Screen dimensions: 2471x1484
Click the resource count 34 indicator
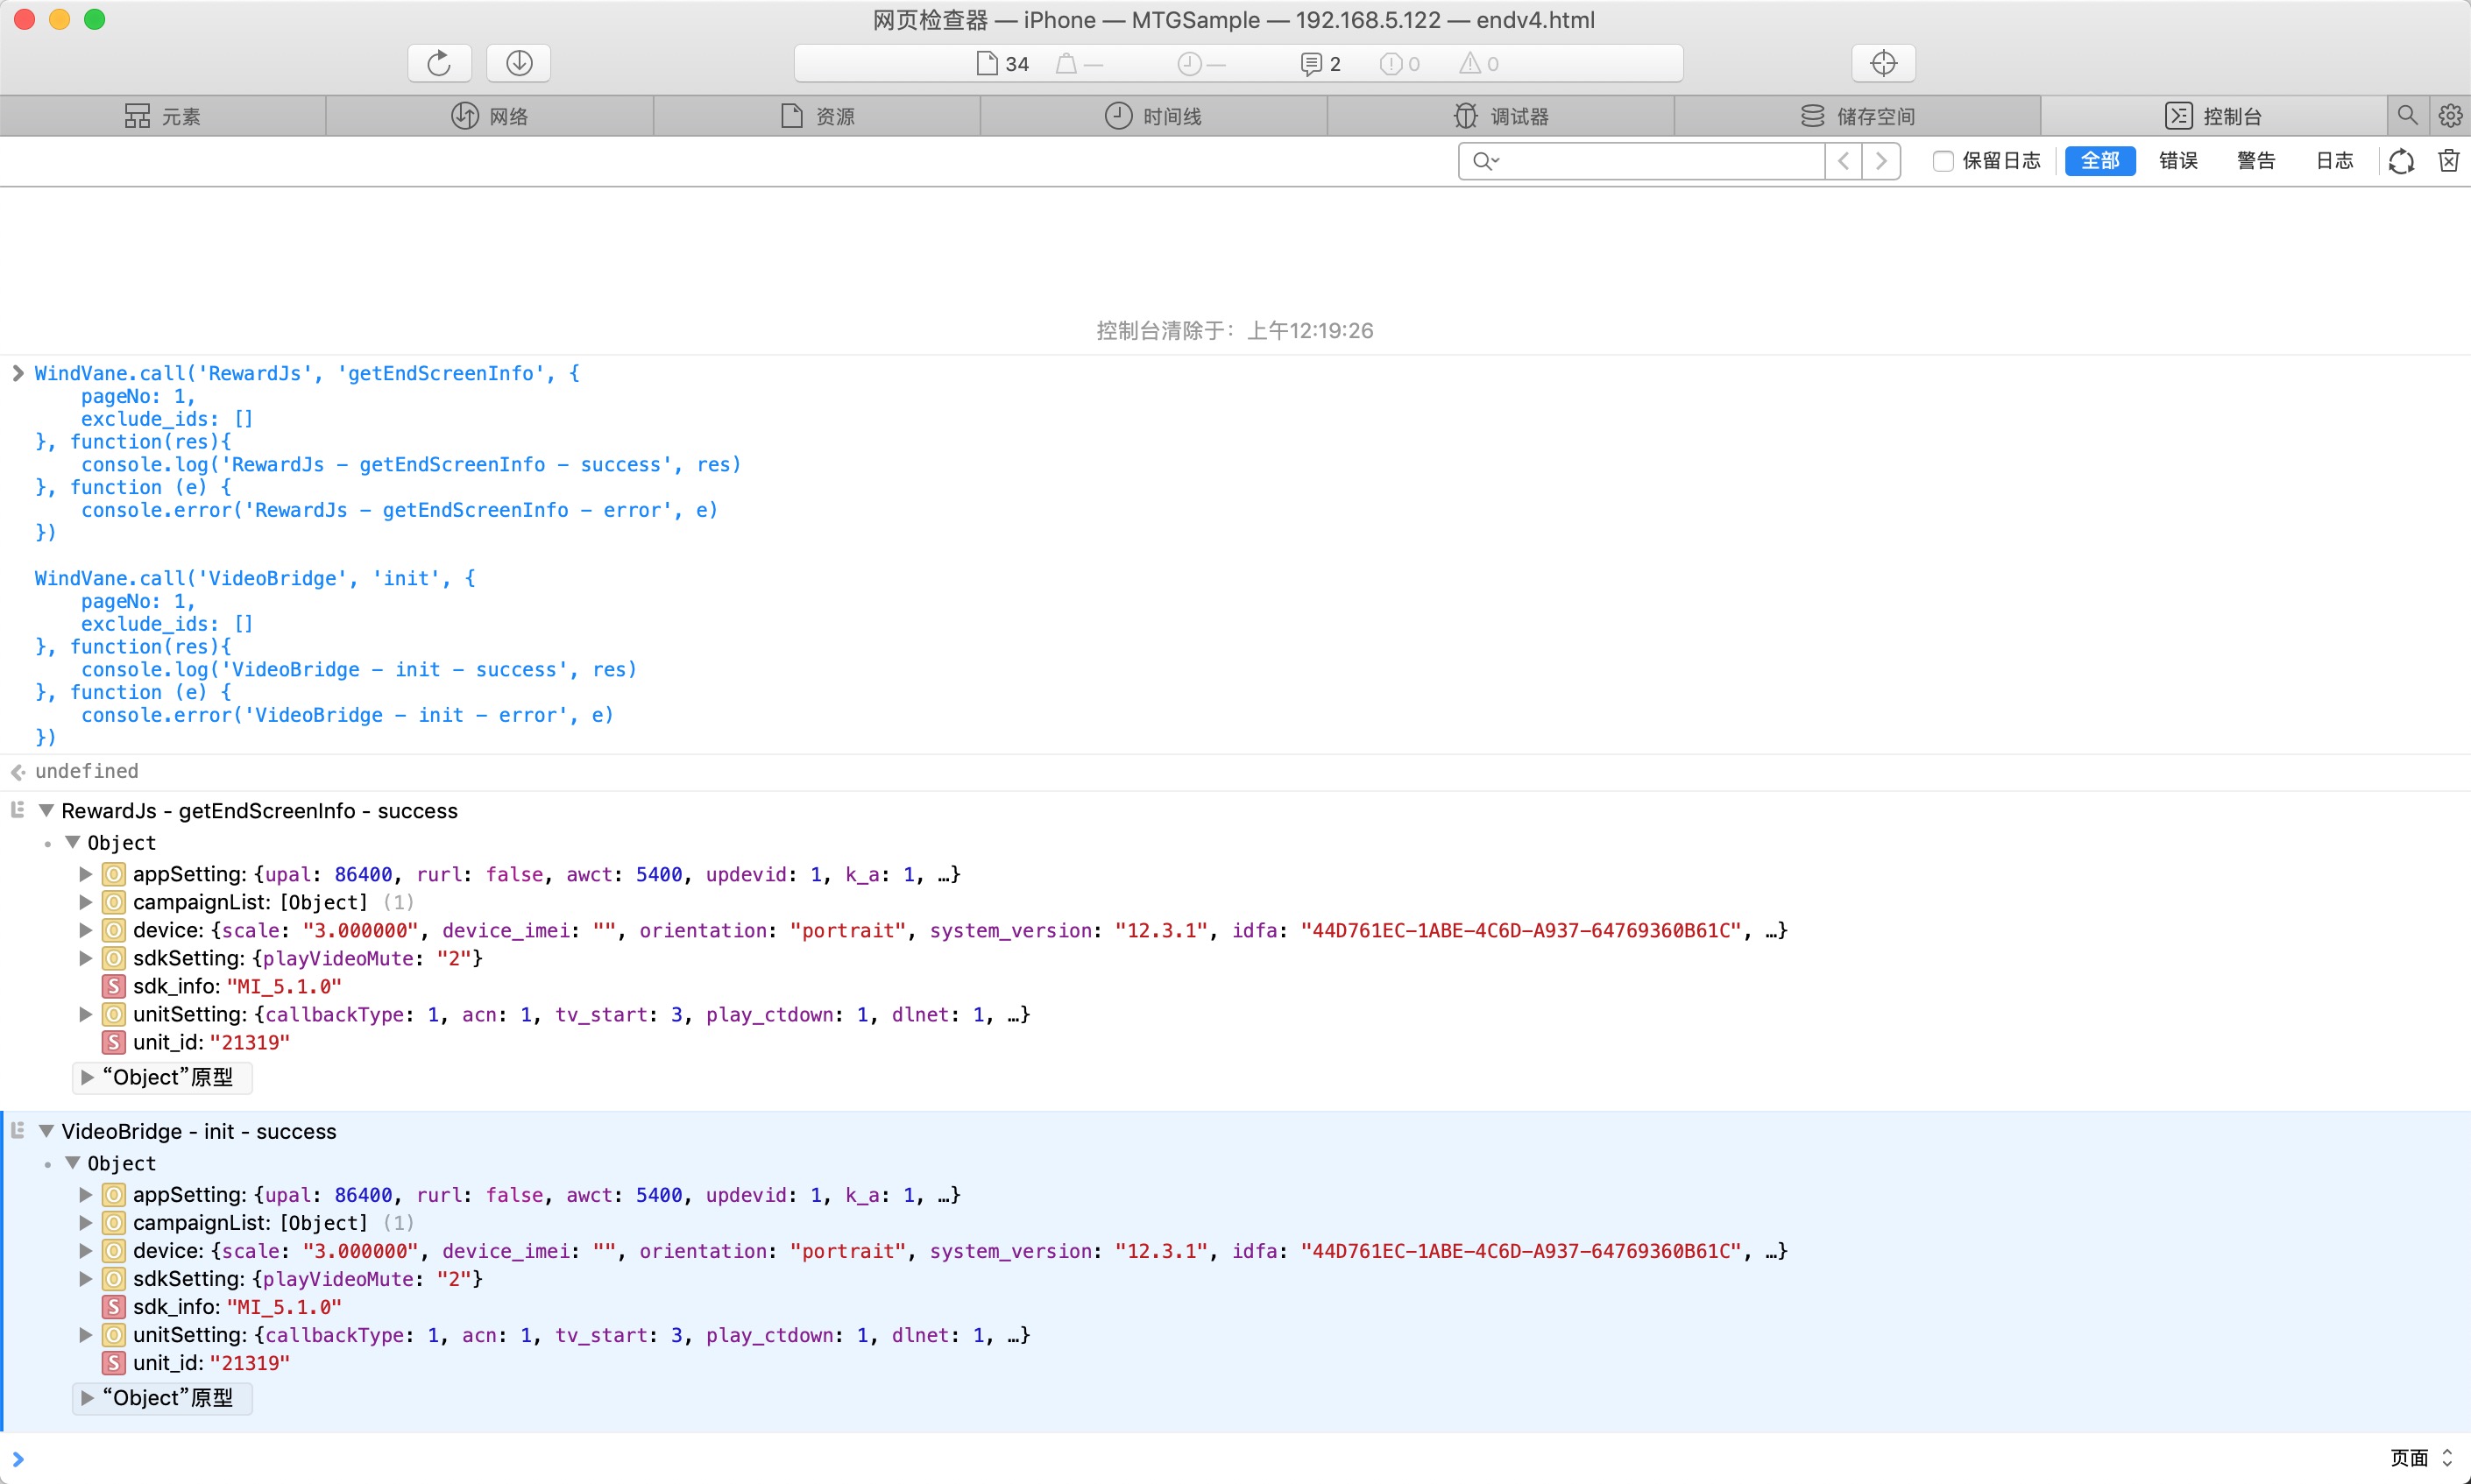pos(1002,64)
